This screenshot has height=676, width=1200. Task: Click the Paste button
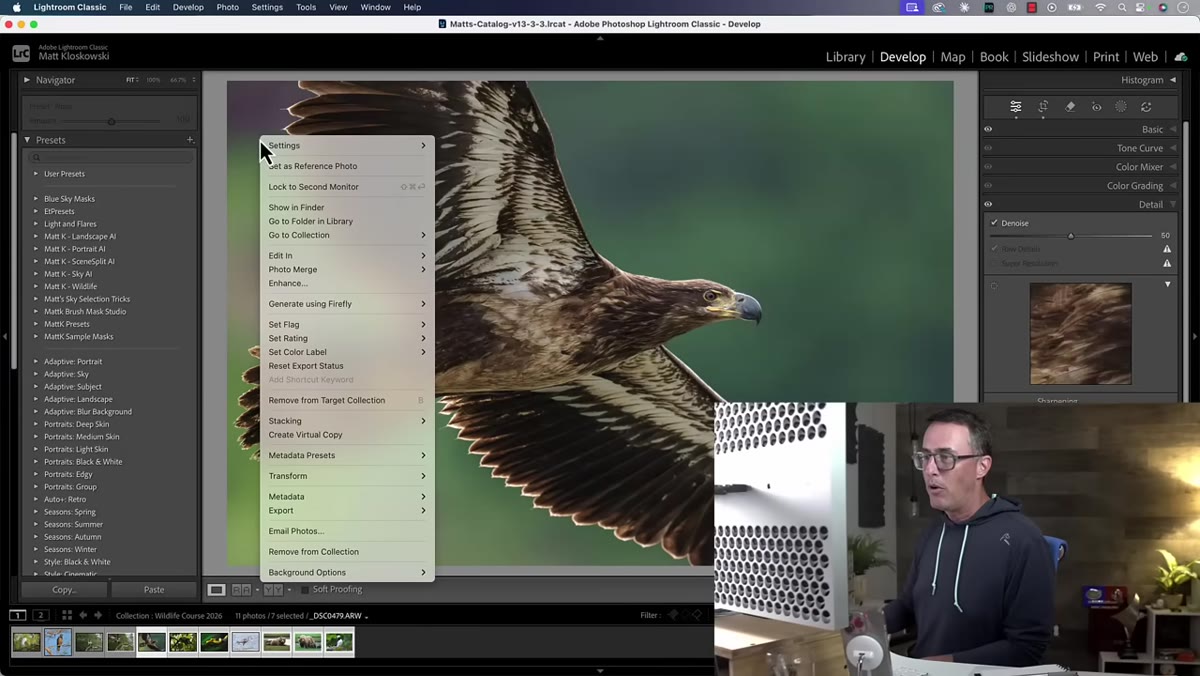point(154,590)
